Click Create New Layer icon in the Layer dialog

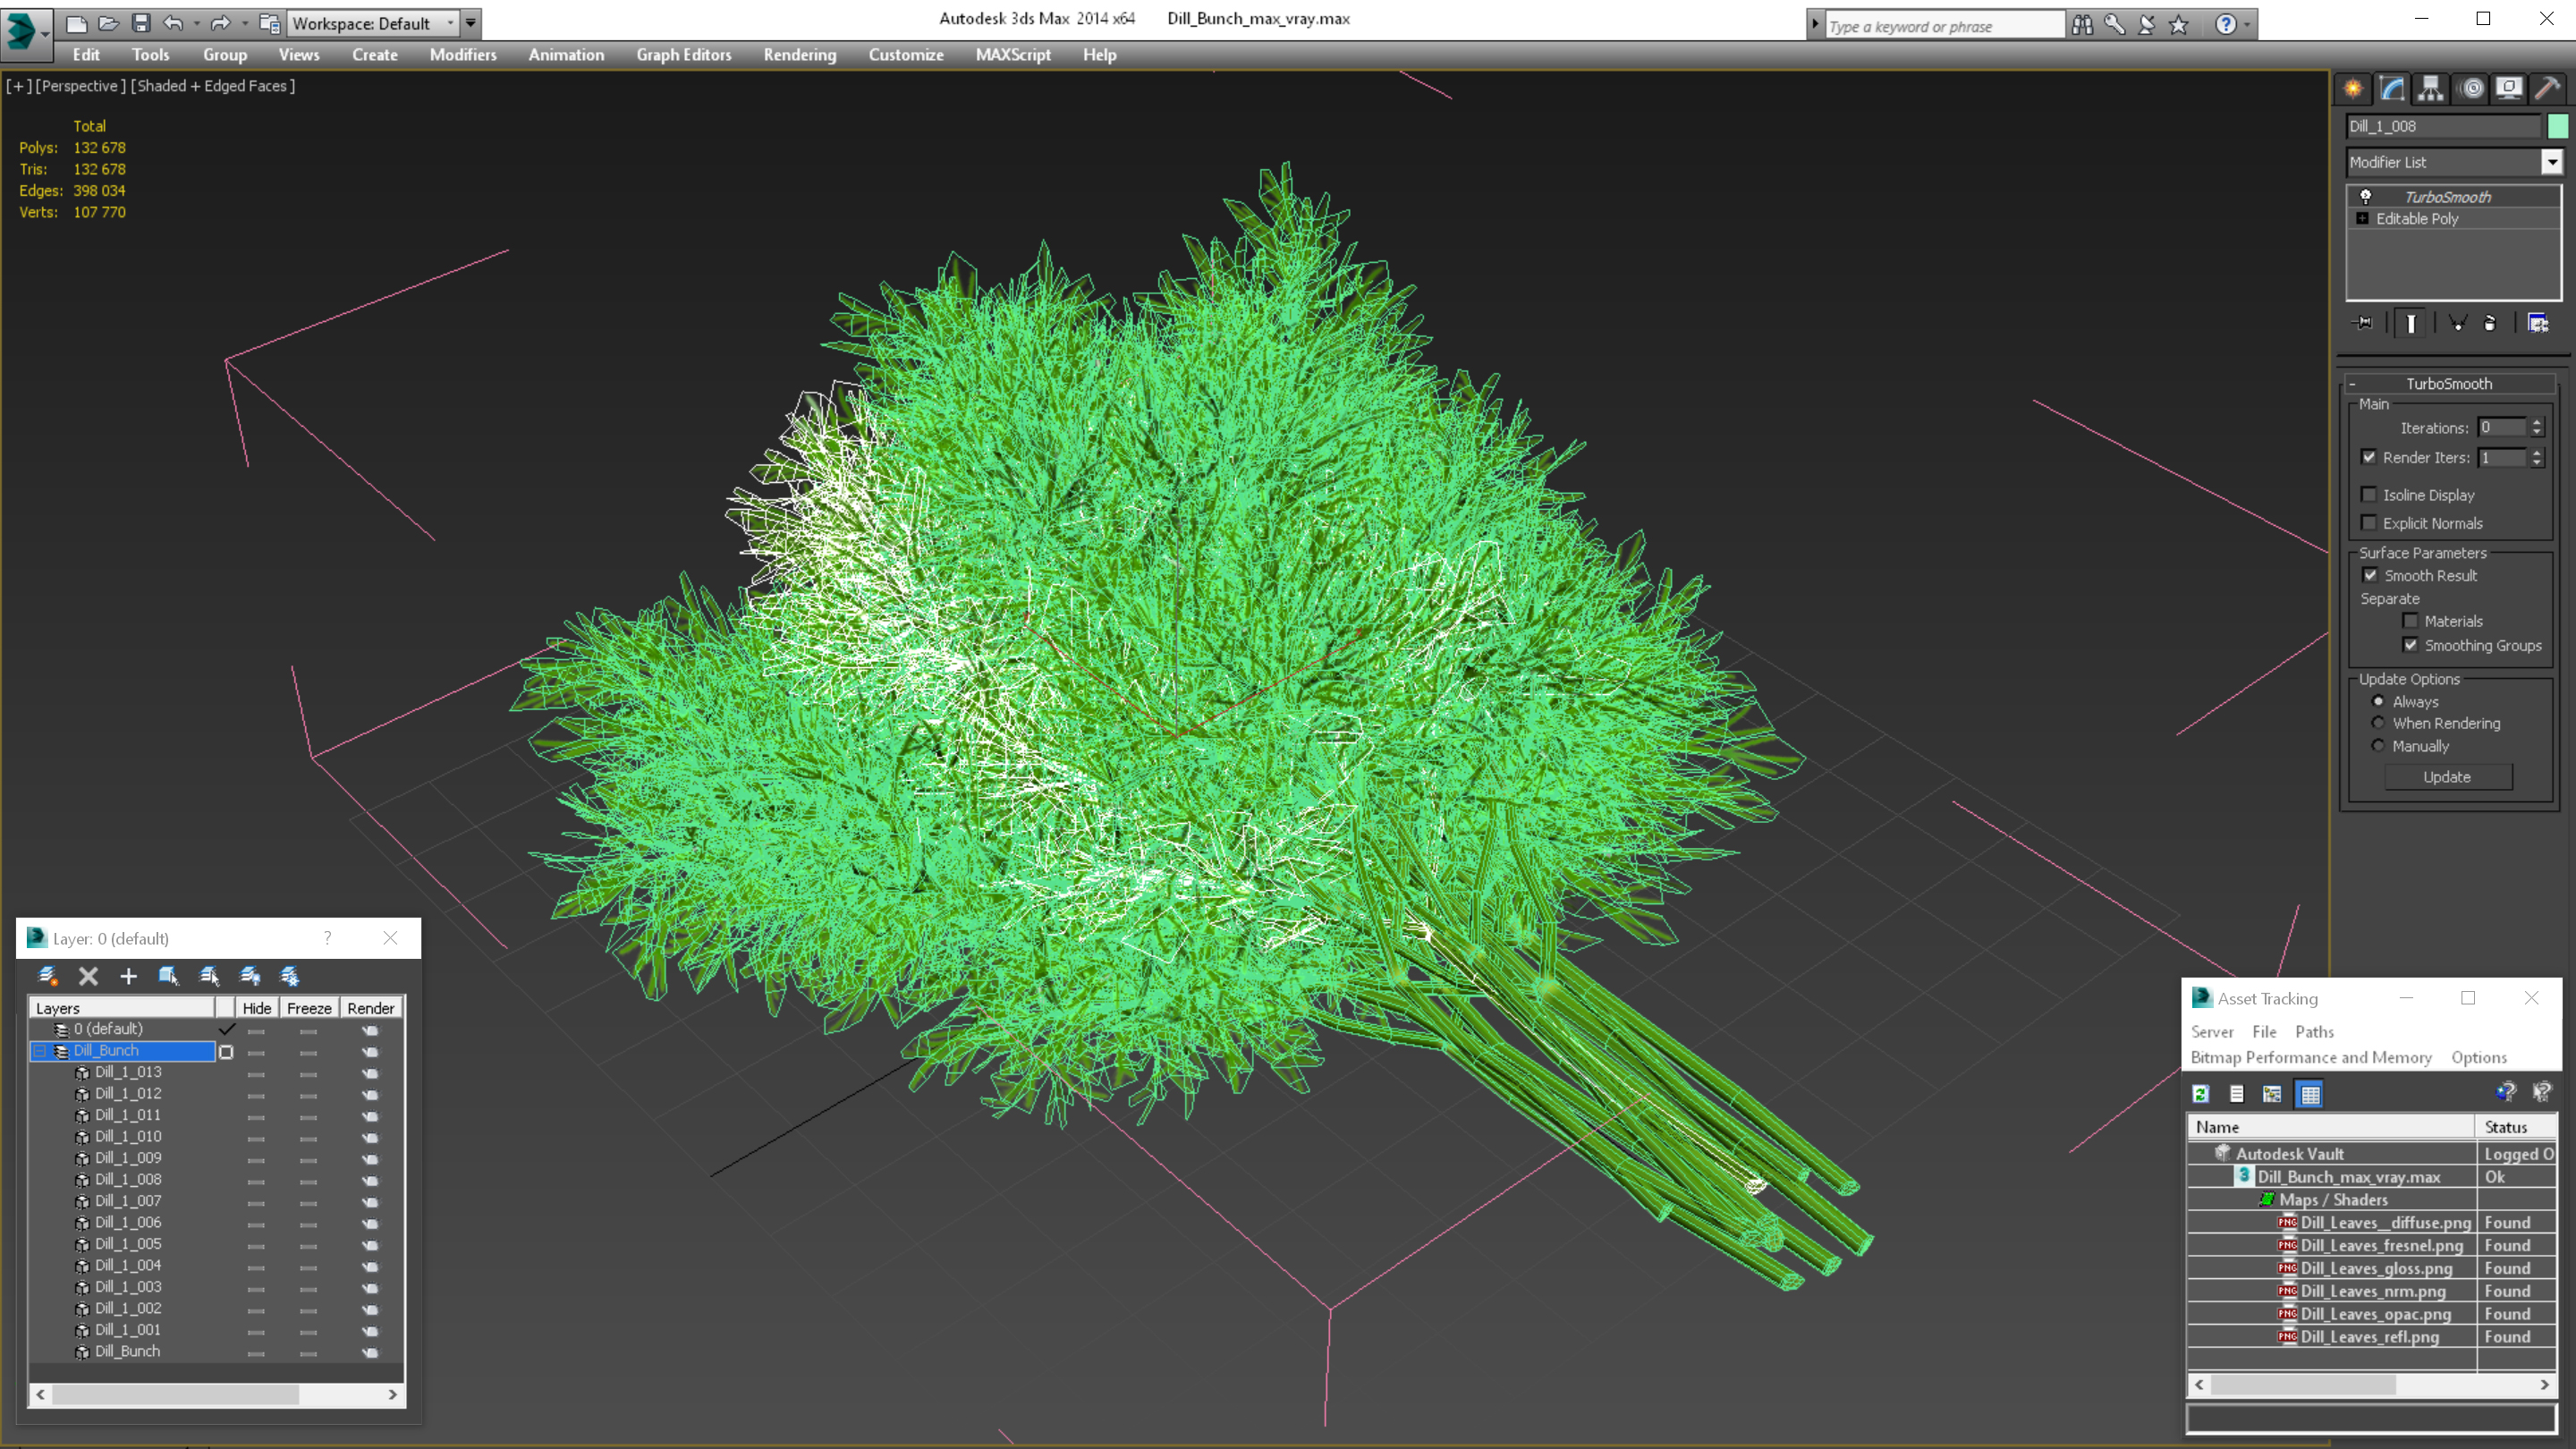coord(47,976)
